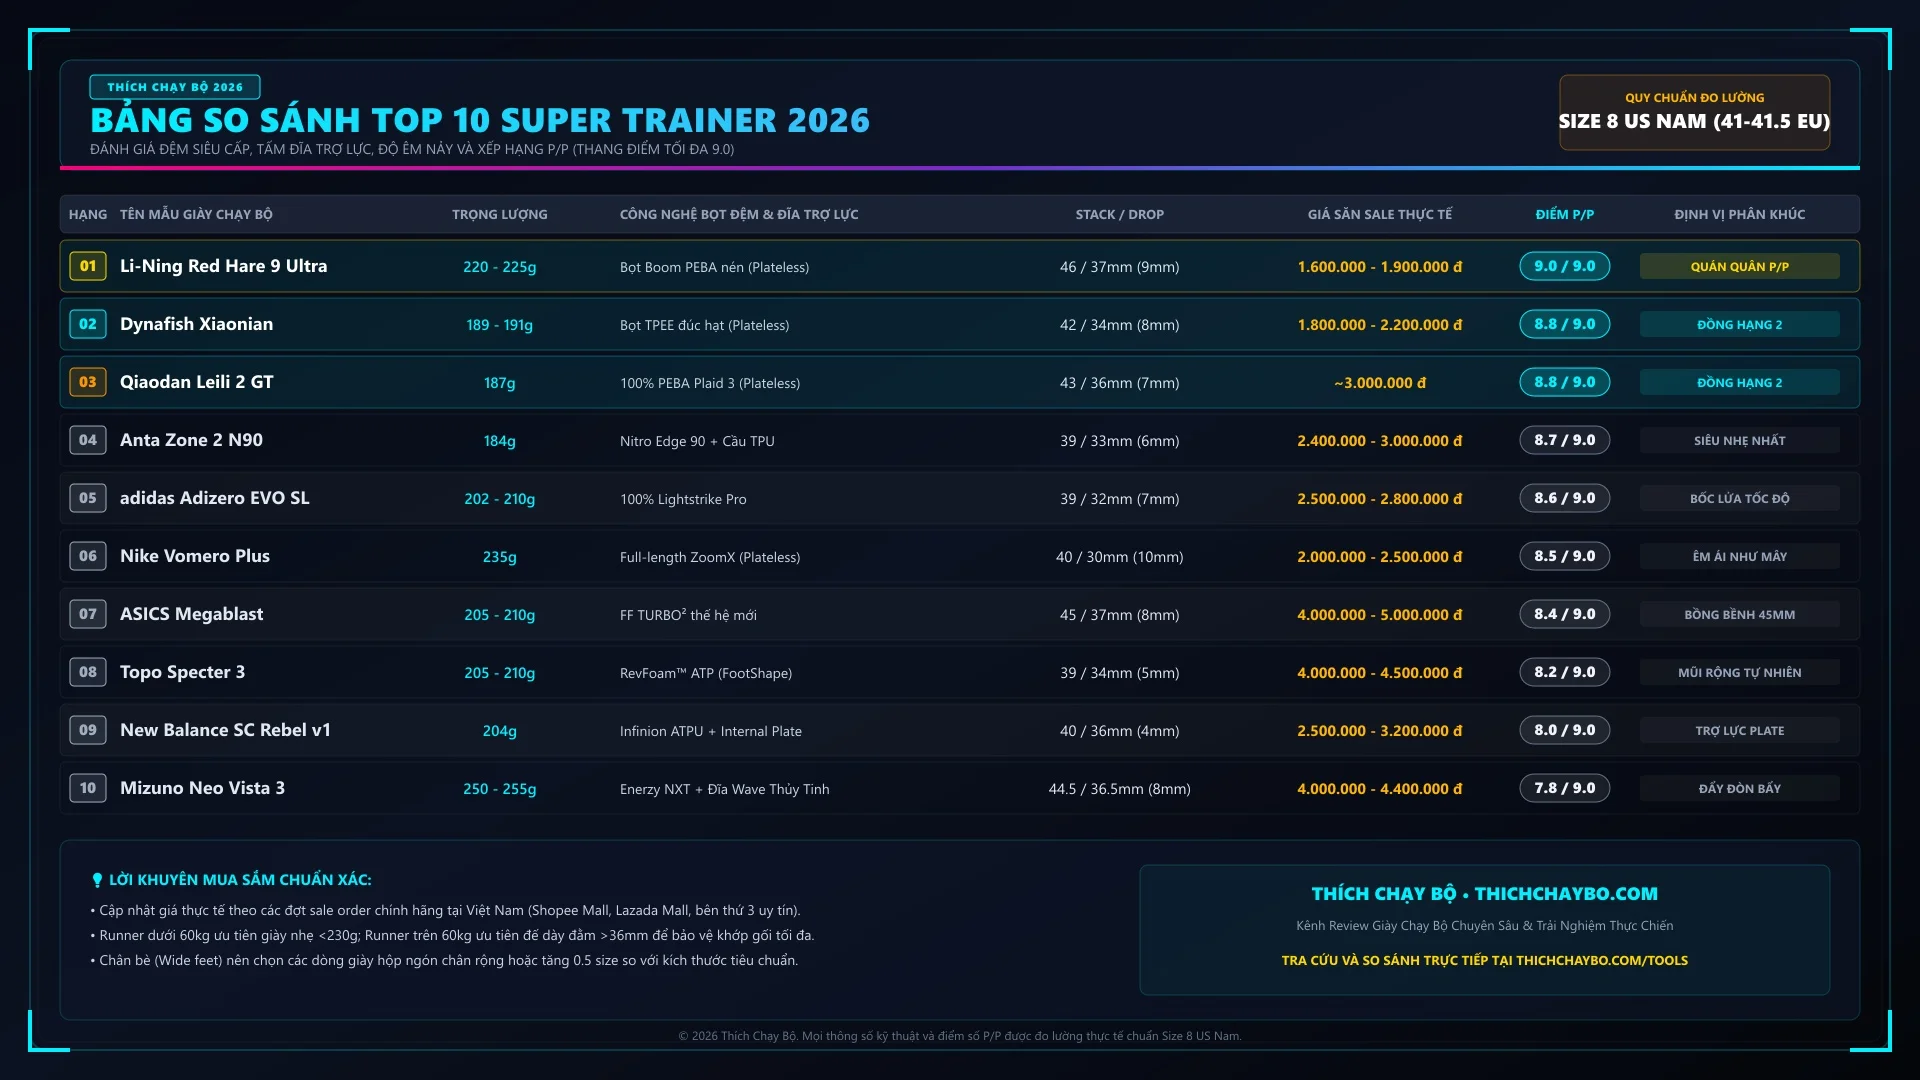Viewport: 1920px width, 1080px height.
Task: Click the TRỌNG LƯỢNG column header
Action: point(500,214)
